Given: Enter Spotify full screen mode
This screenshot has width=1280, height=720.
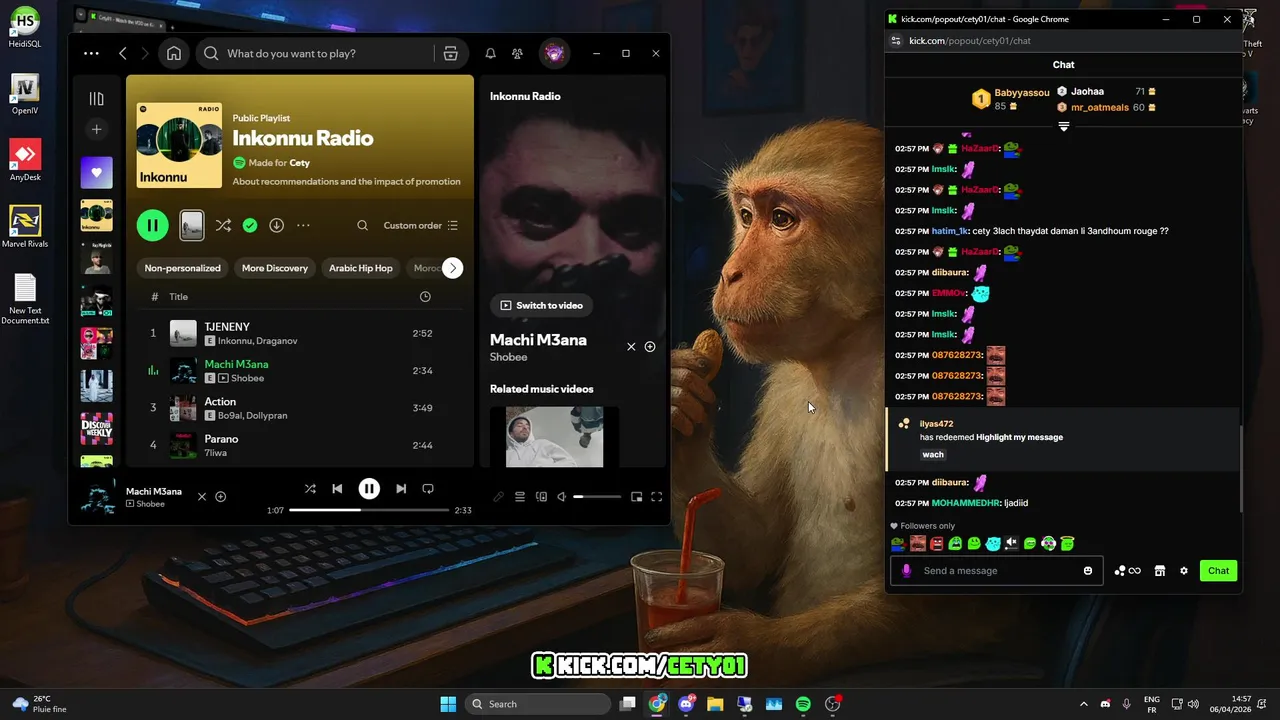Looking at the screenshot, I should tap(657, 497).
